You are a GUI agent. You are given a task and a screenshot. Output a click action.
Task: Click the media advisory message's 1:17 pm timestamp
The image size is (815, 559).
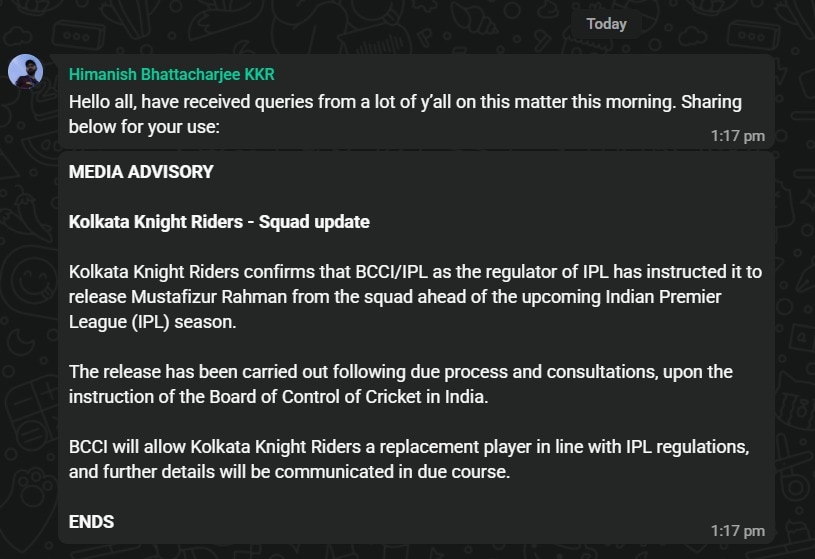coord(738,531)
